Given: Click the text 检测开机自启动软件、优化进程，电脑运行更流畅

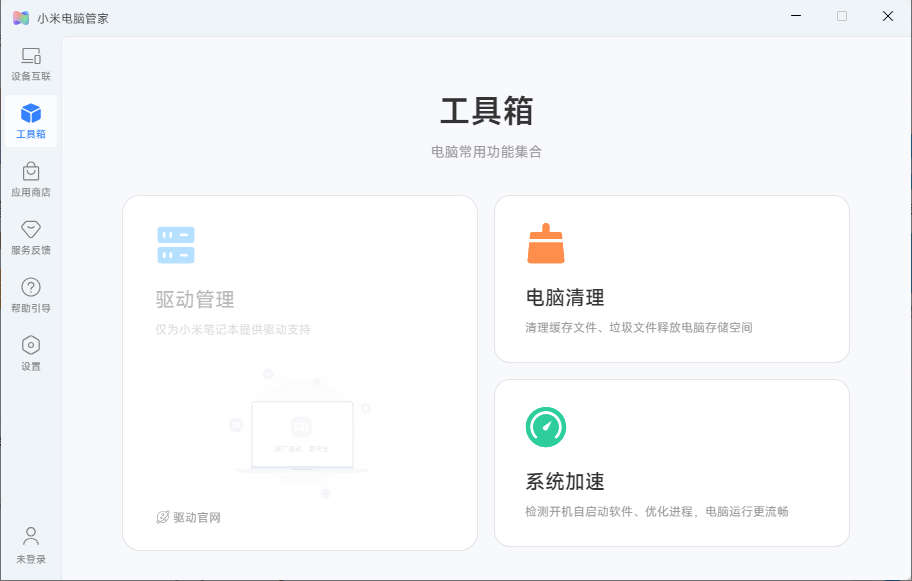Looking at the screenshot, I should (x=657, y=511).
